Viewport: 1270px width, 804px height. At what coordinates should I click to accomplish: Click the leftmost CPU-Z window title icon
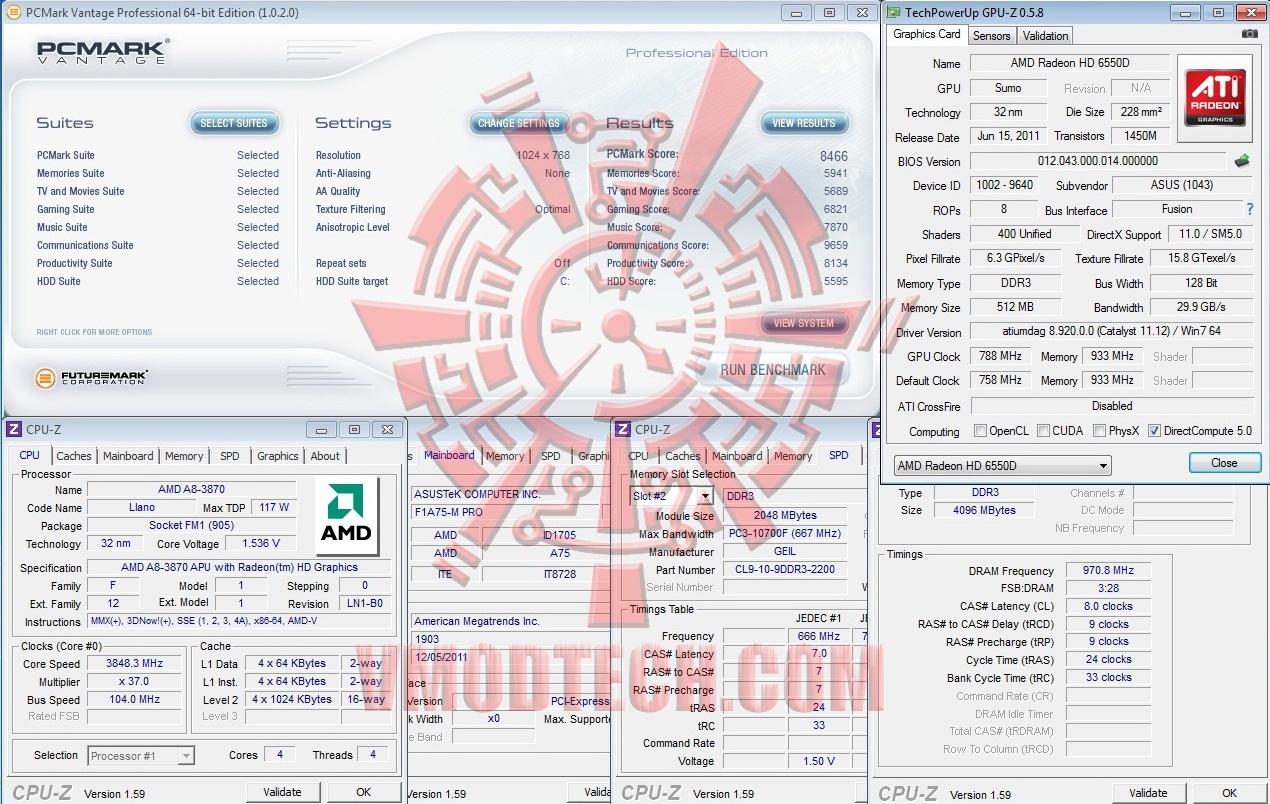coord(14,429)
